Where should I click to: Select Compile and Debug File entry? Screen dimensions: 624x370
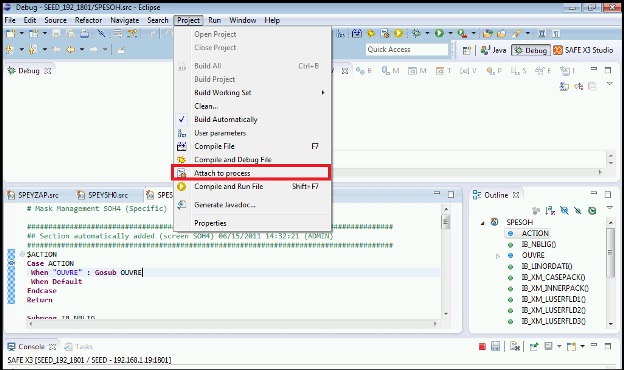(252, 160)
